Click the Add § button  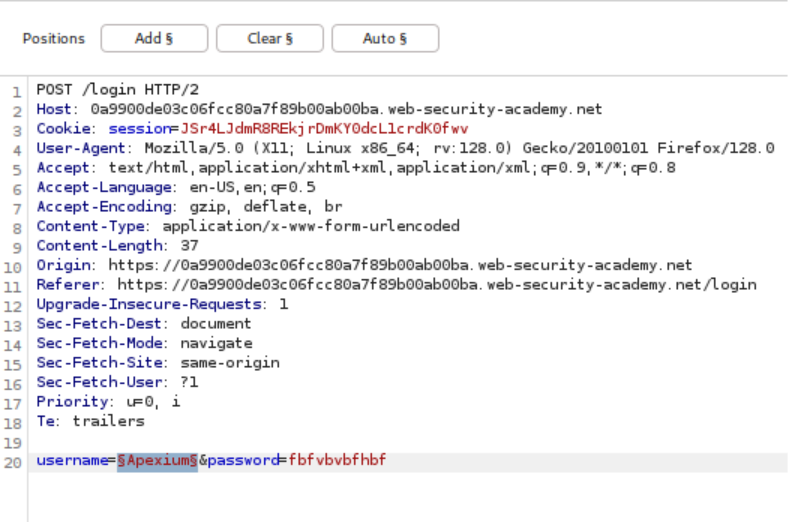pyautogui.click(x=154, y=39)
